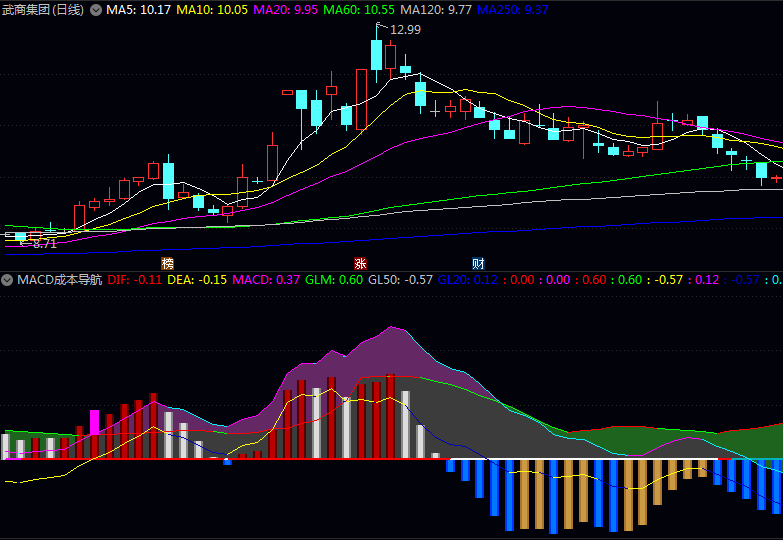This screenshot has width=783, height=540.
Task: Click the MA120 value label
Action: click(435, 10)
